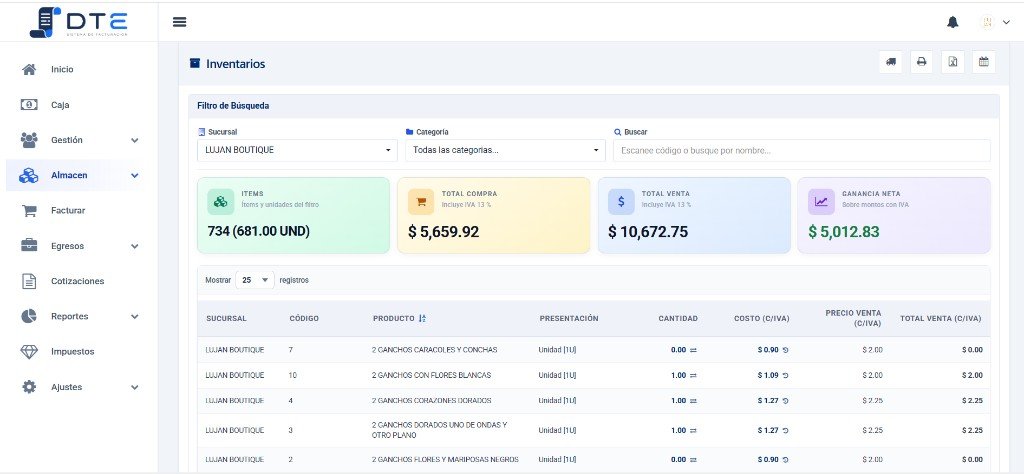Click code 7 in the CÓDIGO column
This screenshot has height=474, width=1024.
pos(291,350)
